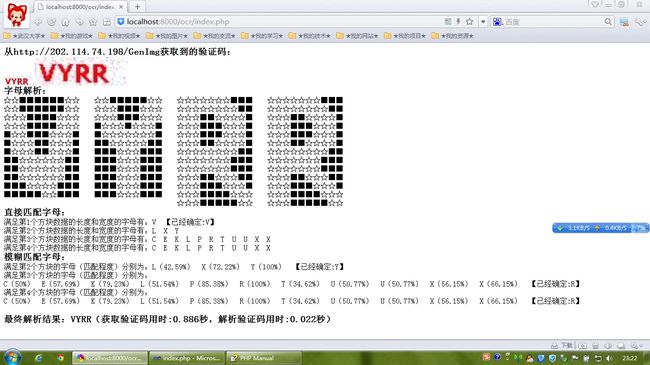Click the floating network speed widget
Viewport: 650px width, 365px height.
[600, 228]
